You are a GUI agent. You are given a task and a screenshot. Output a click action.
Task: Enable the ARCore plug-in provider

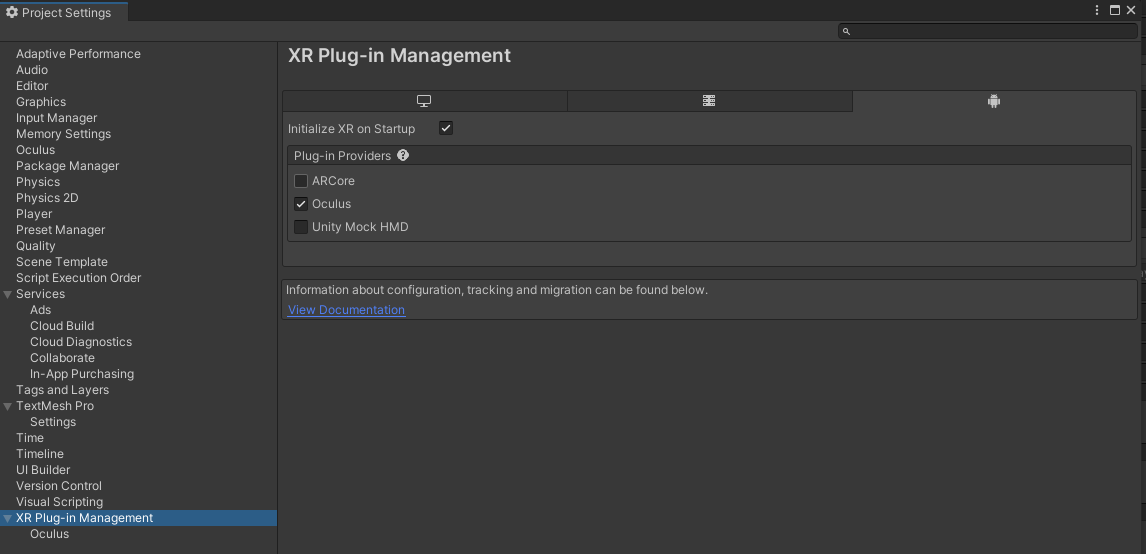point(300,181)
